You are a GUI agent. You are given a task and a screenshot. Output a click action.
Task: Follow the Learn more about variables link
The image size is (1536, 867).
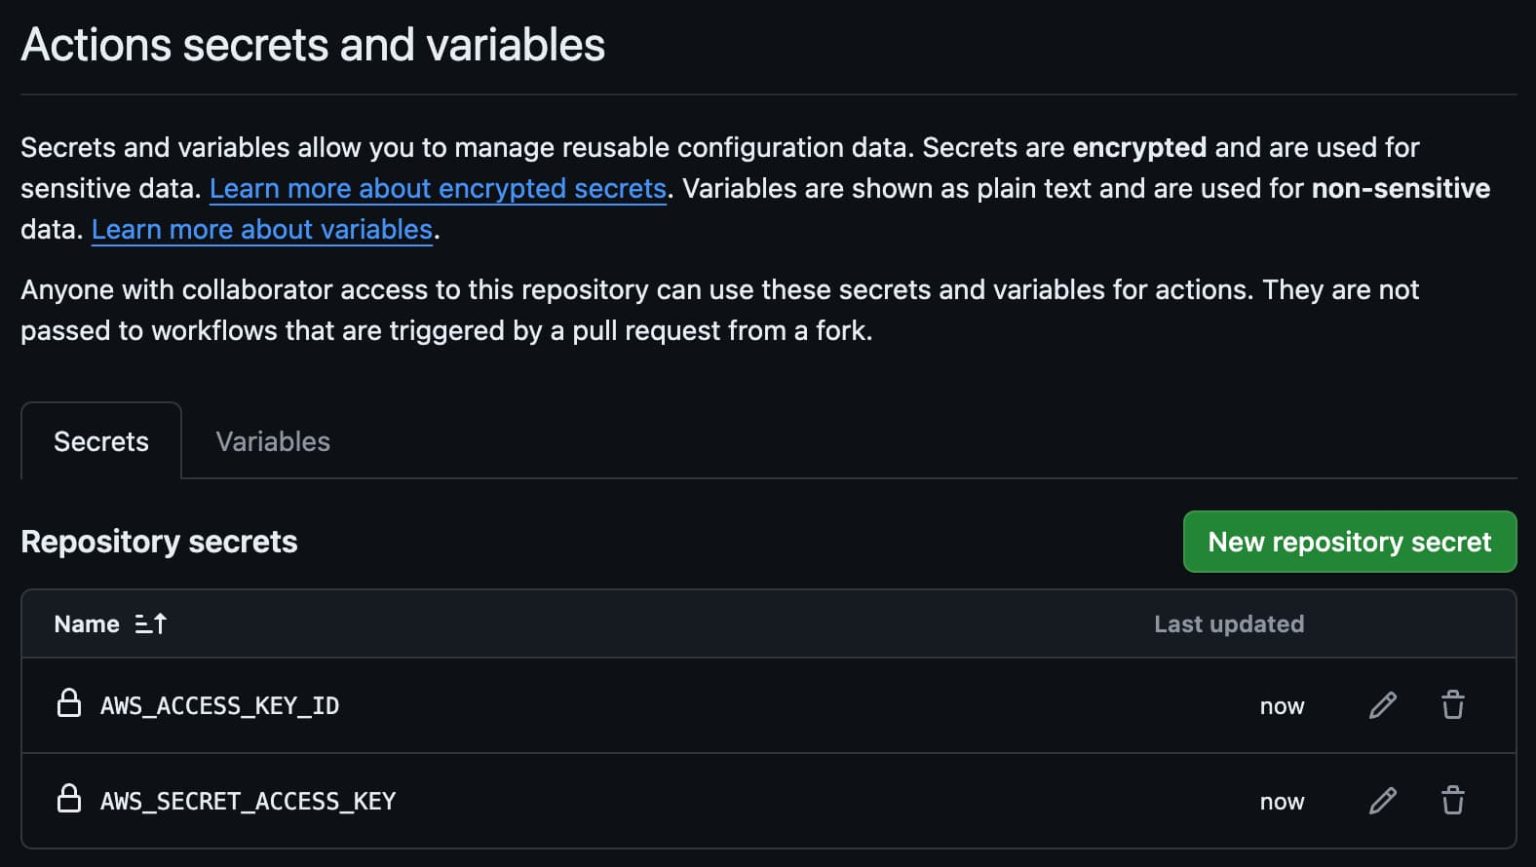pyautogui.click(x=262, y=229)
